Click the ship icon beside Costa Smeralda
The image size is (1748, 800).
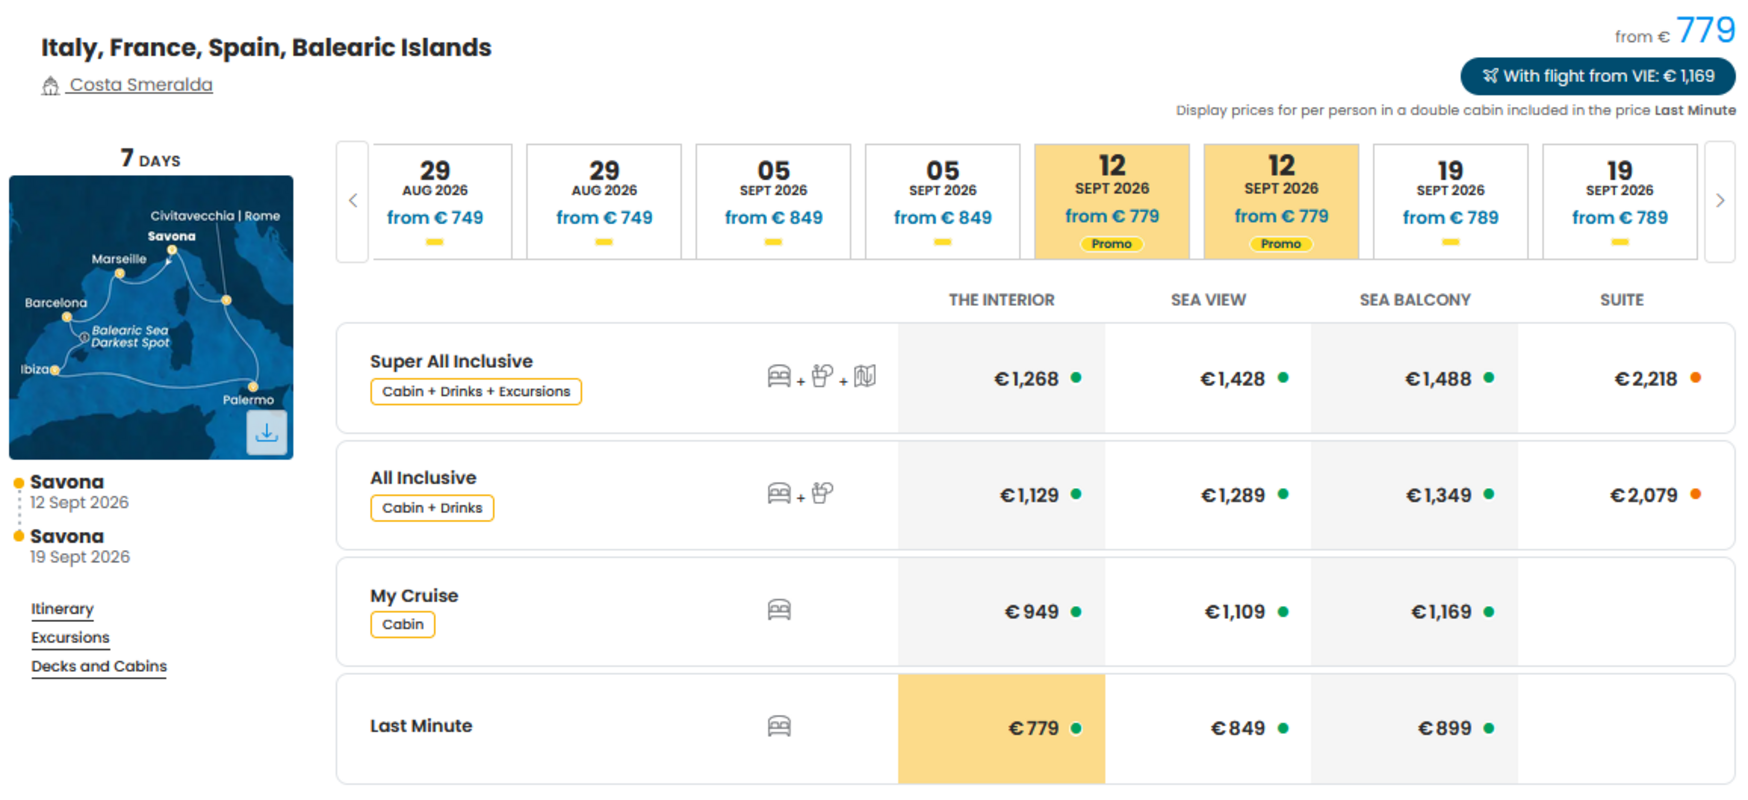50,86
